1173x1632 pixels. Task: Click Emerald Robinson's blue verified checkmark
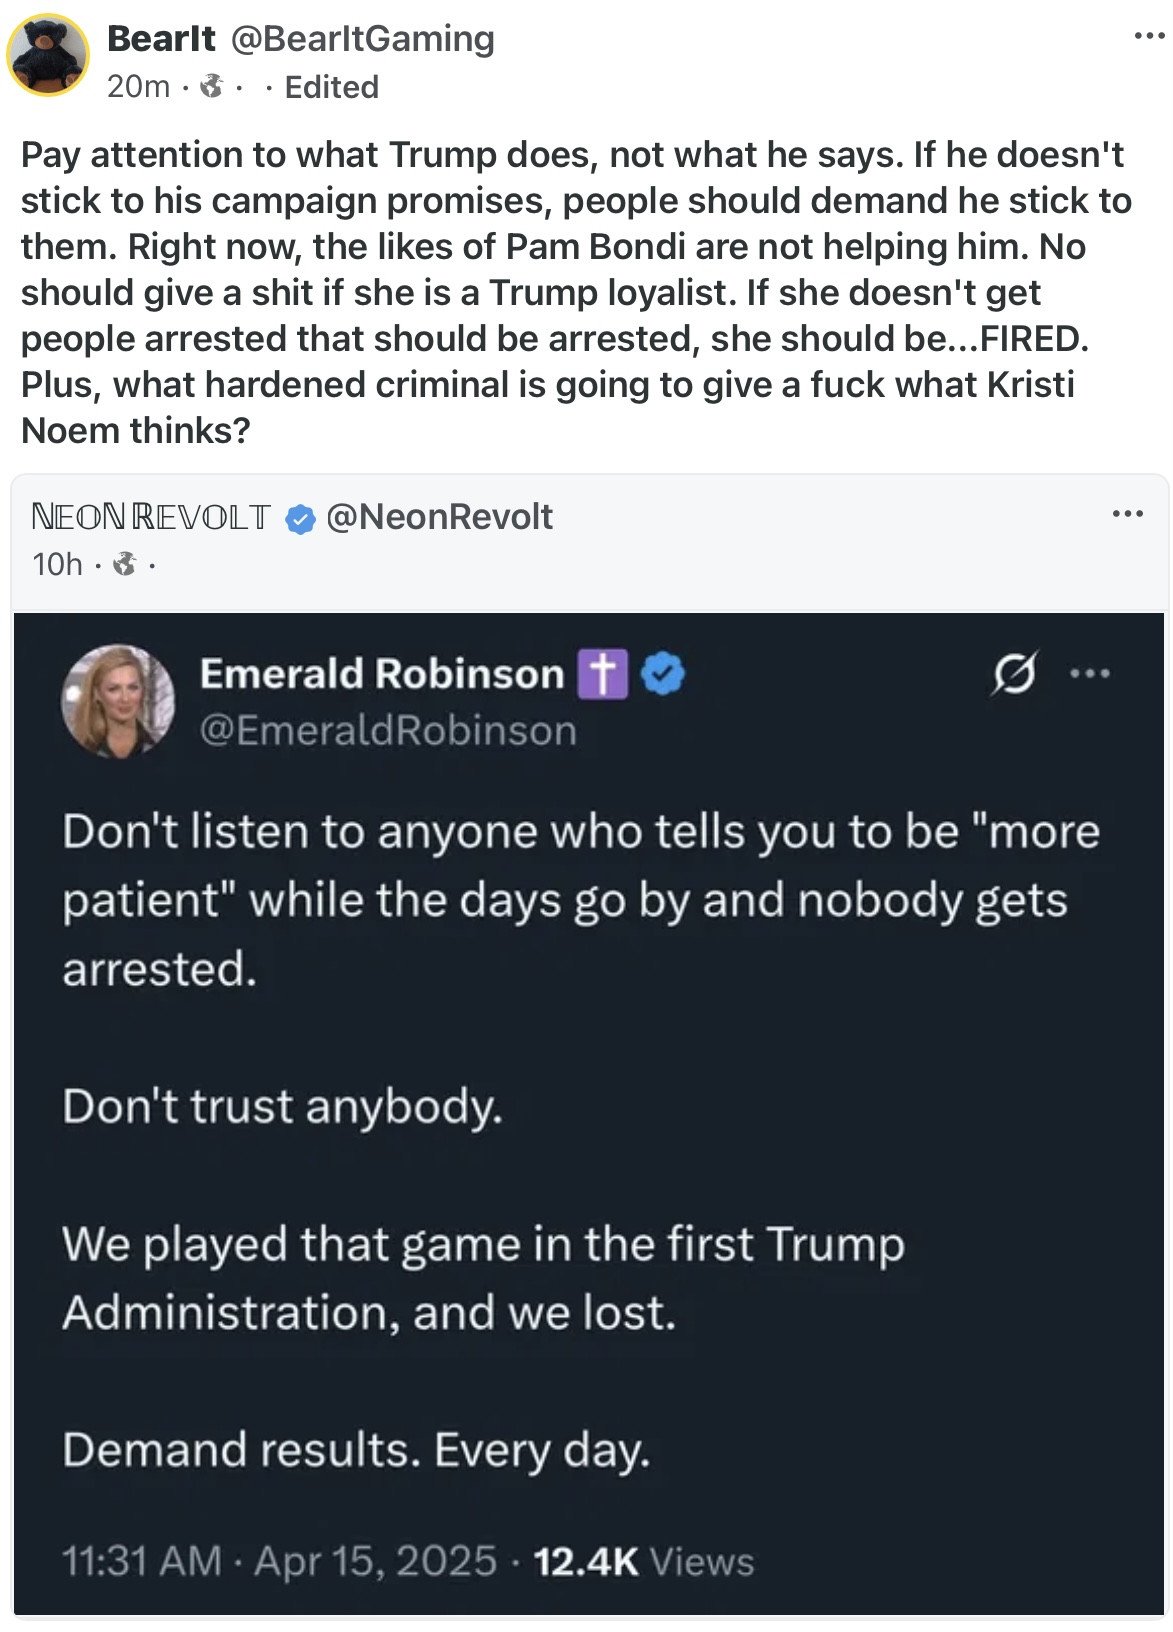point(662,674)
